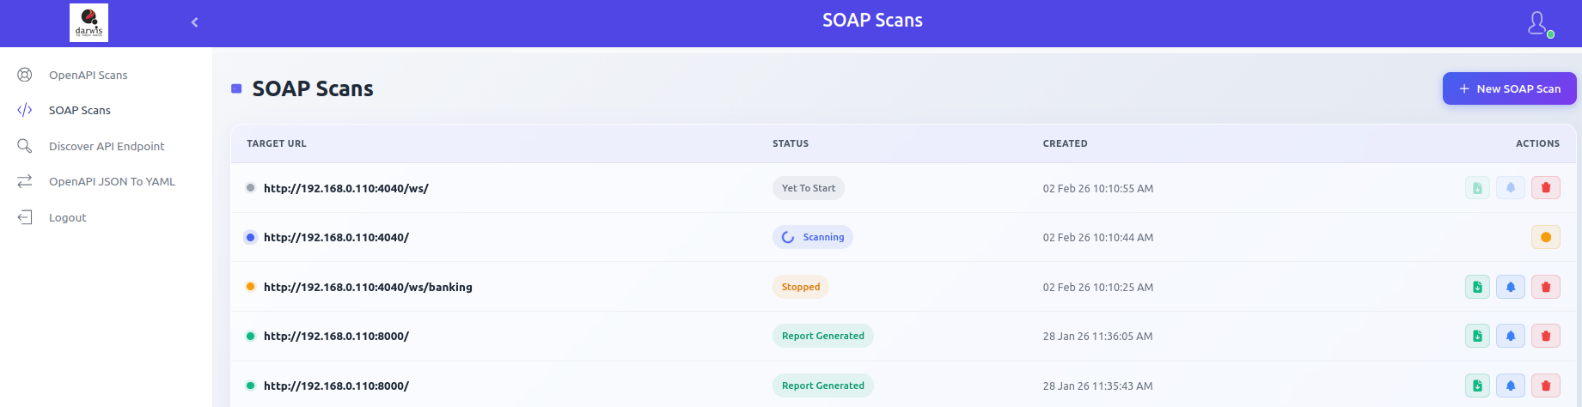The height and width of the screenshot is (407, 1582).
Task: Click the Yet To Start status badge
Action: tap(808, 188)
